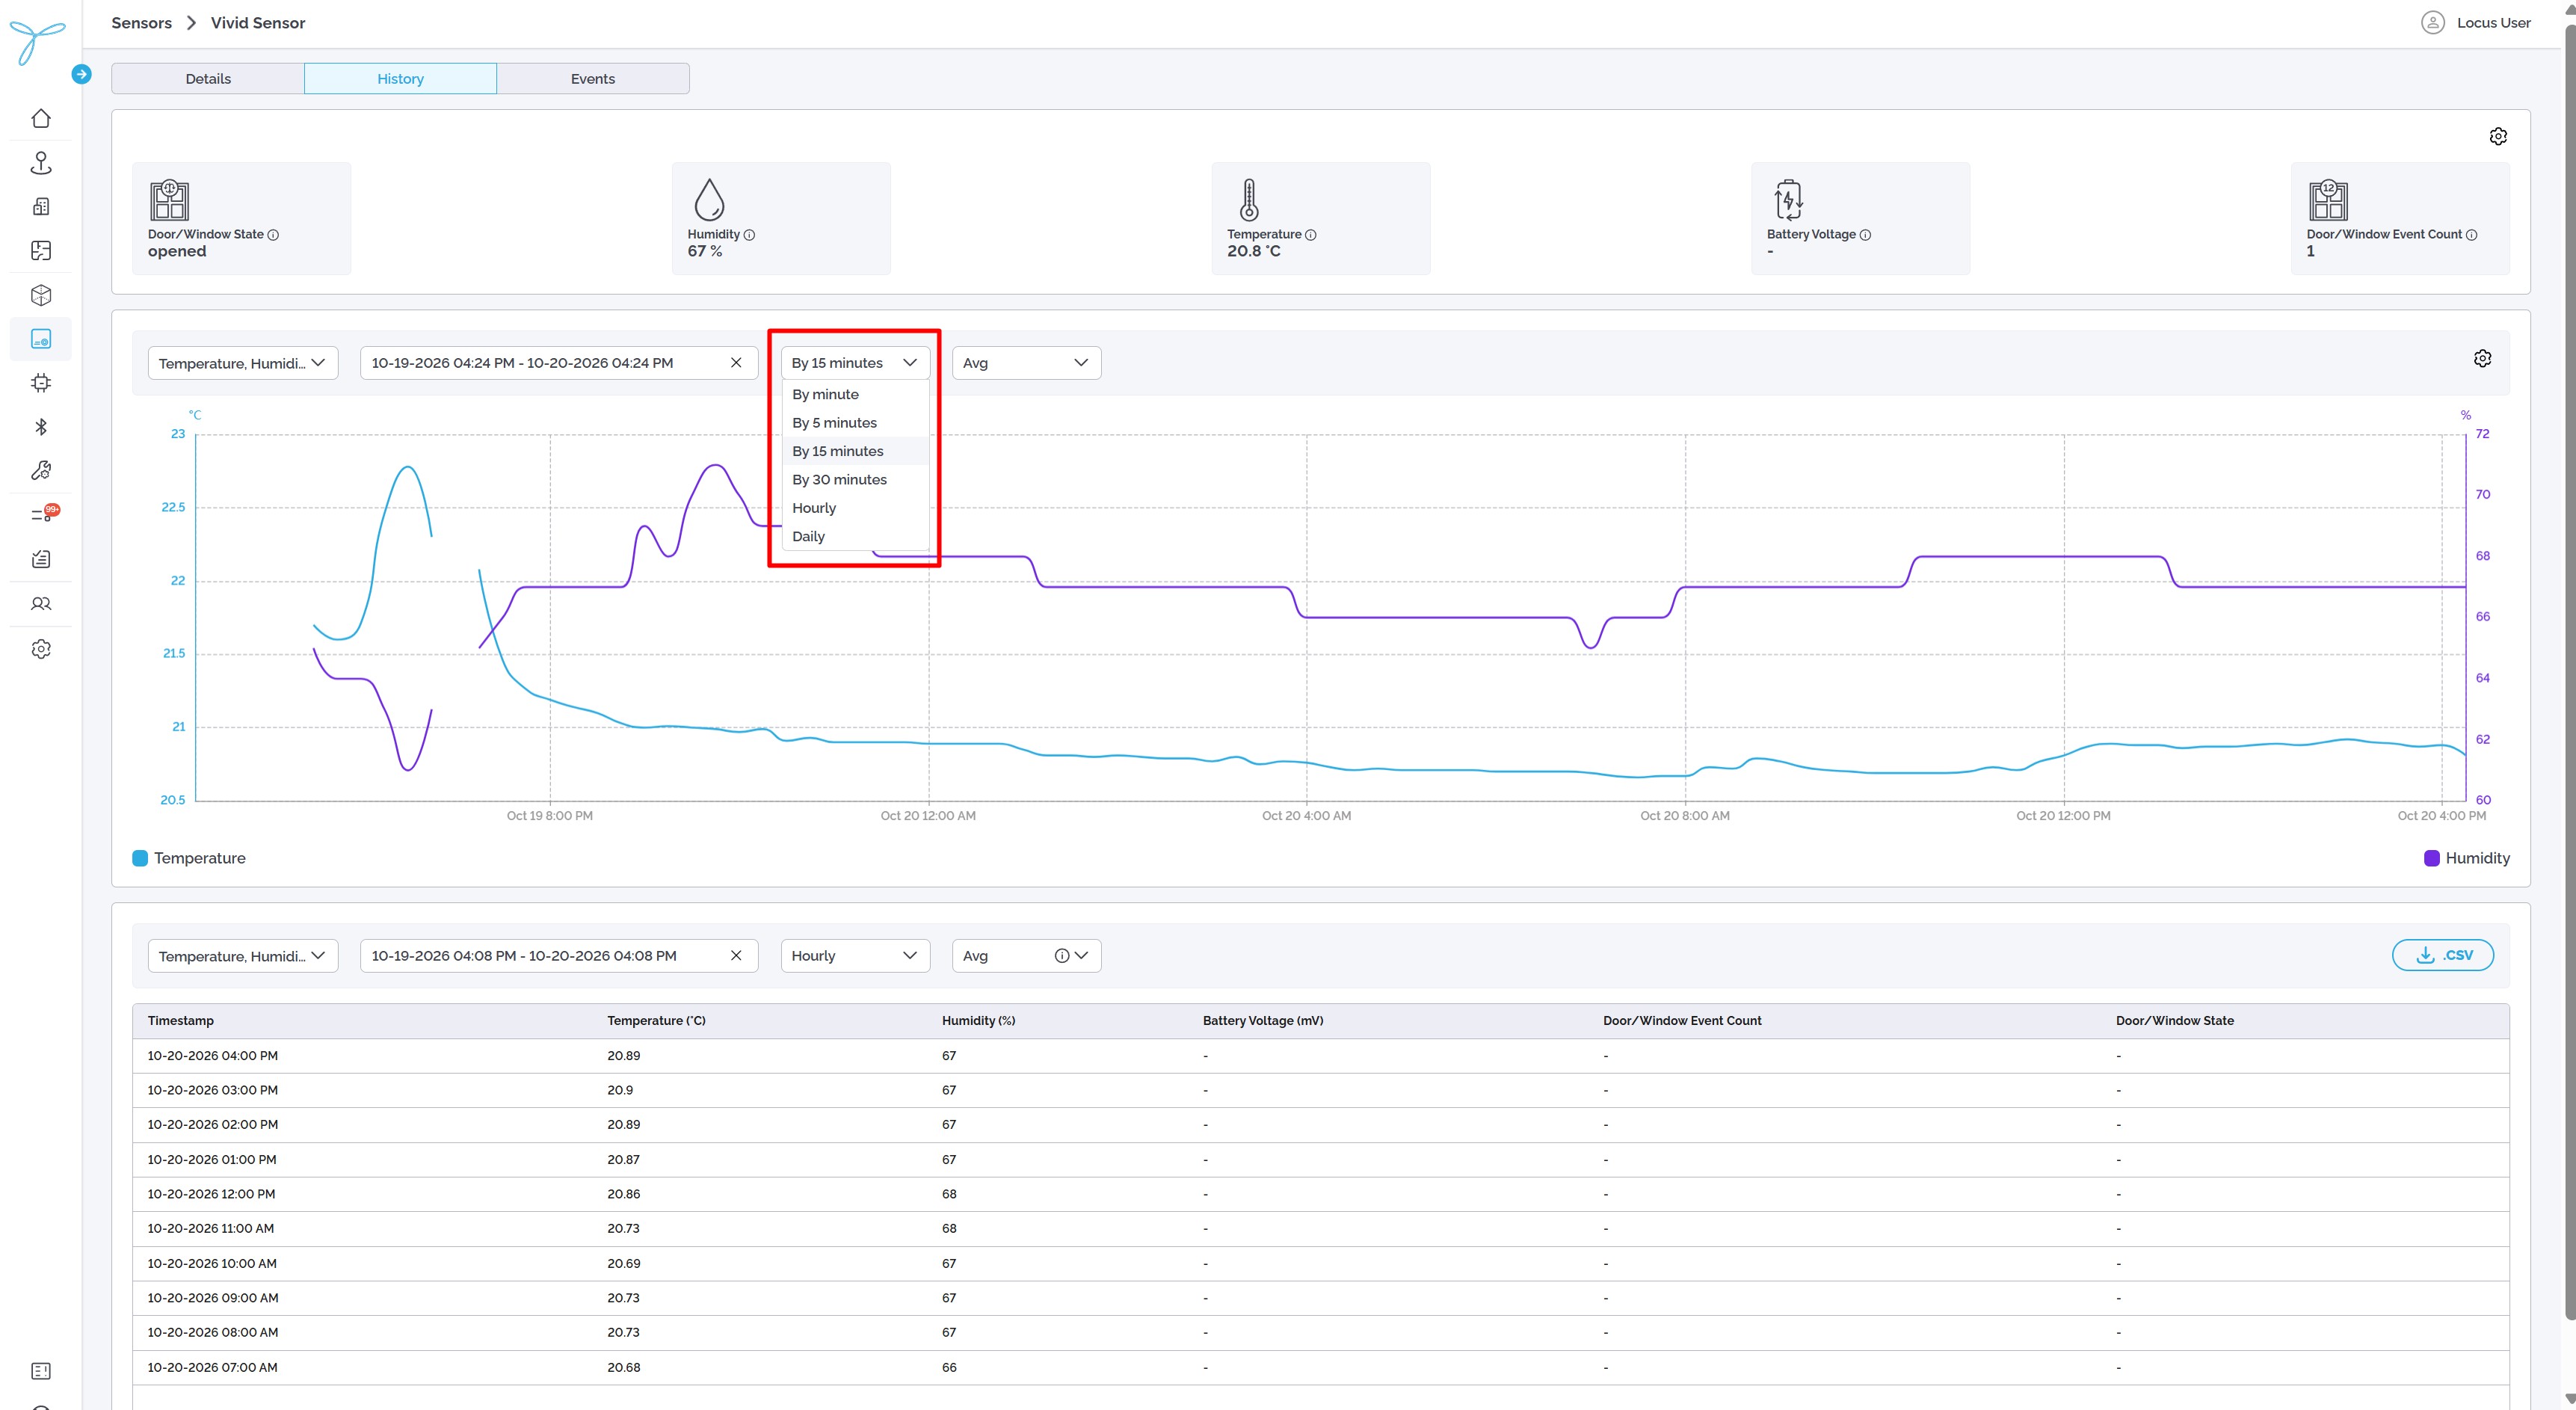This screenshot has height=1410, width=2576.
Task: Choose 'By 5 minutes' interval option
Action: pos(855,423)
